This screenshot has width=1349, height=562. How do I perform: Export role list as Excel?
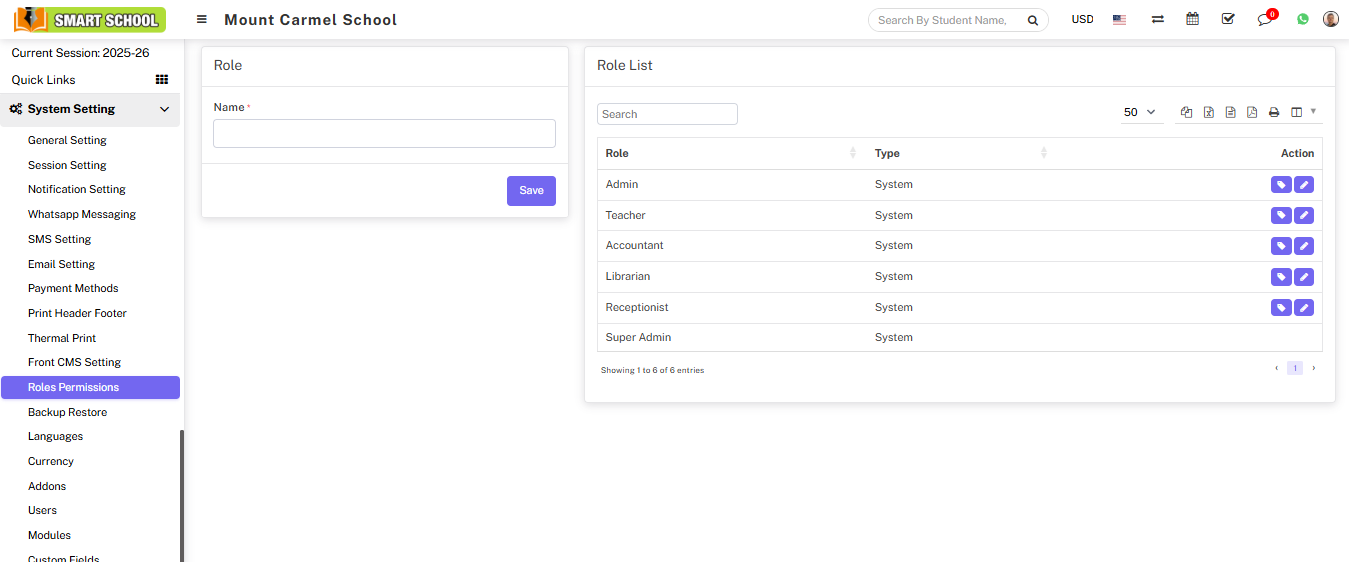[1208, 113]
